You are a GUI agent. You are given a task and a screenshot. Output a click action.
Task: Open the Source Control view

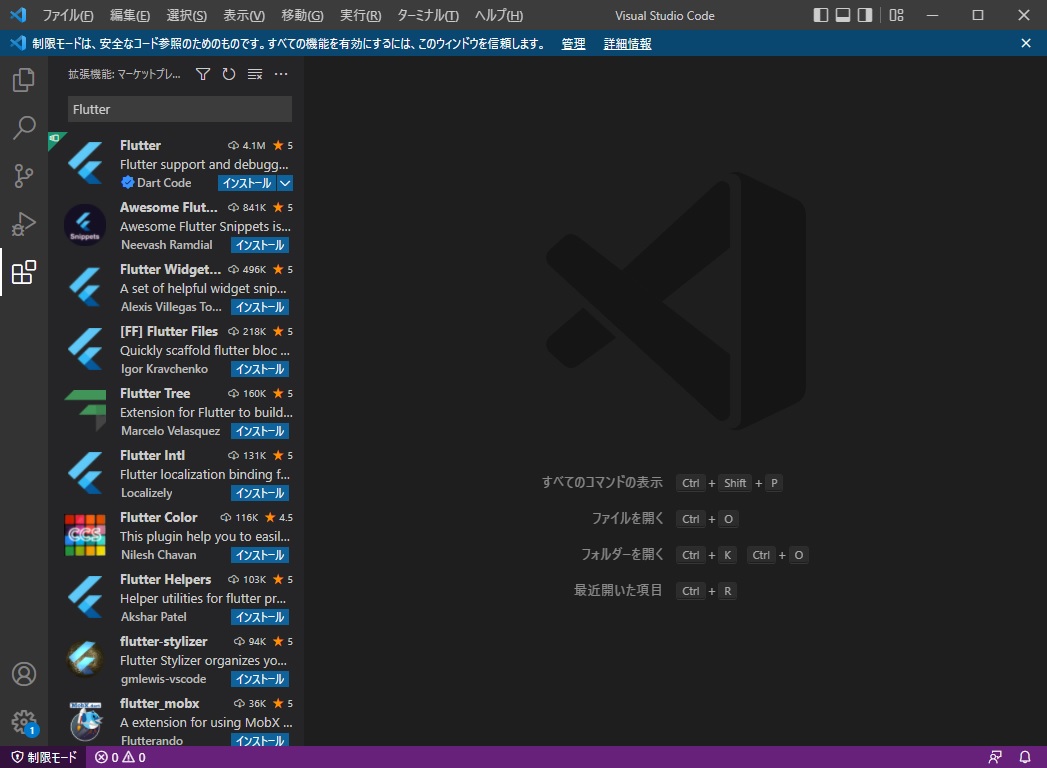click(x=23, y=176)
